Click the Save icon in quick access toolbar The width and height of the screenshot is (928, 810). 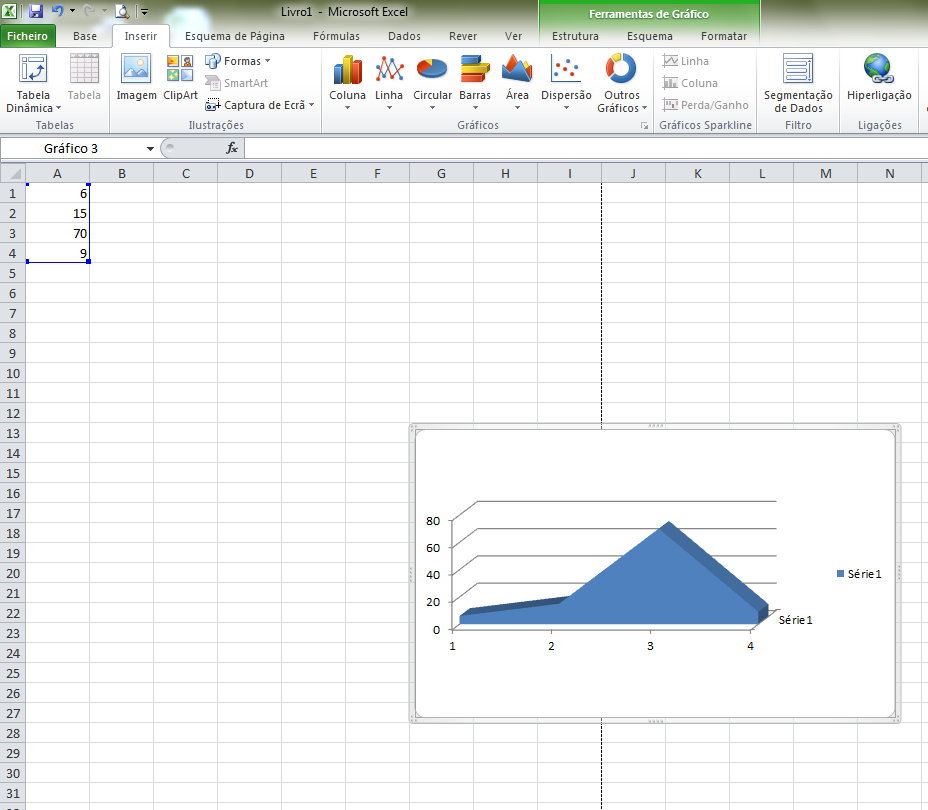click(x=36, y=11)
